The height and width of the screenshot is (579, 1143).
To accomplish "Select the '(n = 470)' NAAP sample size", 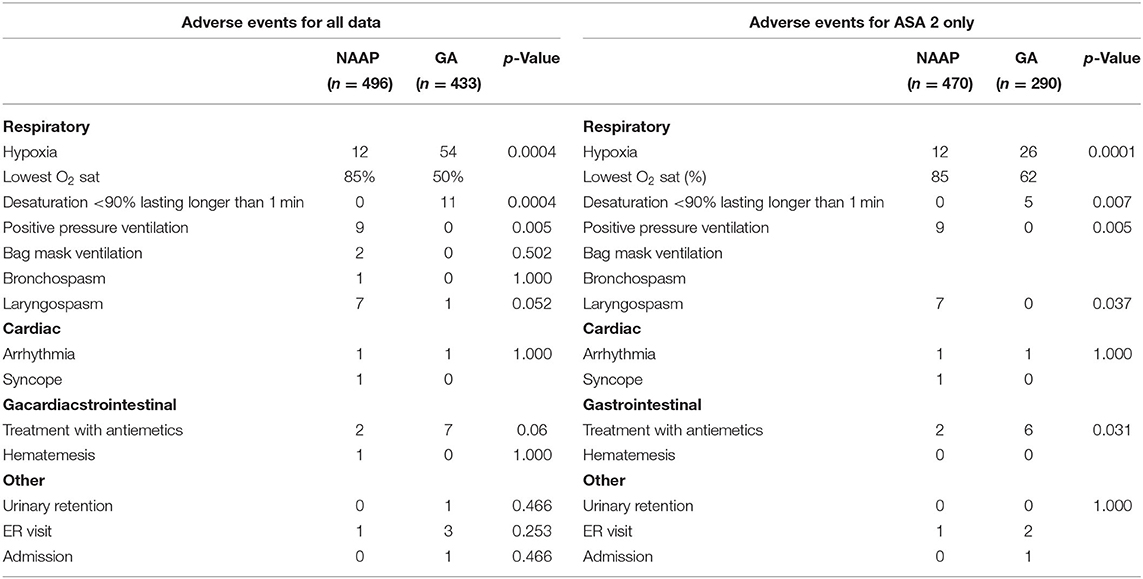I will [x=940, y=84].
